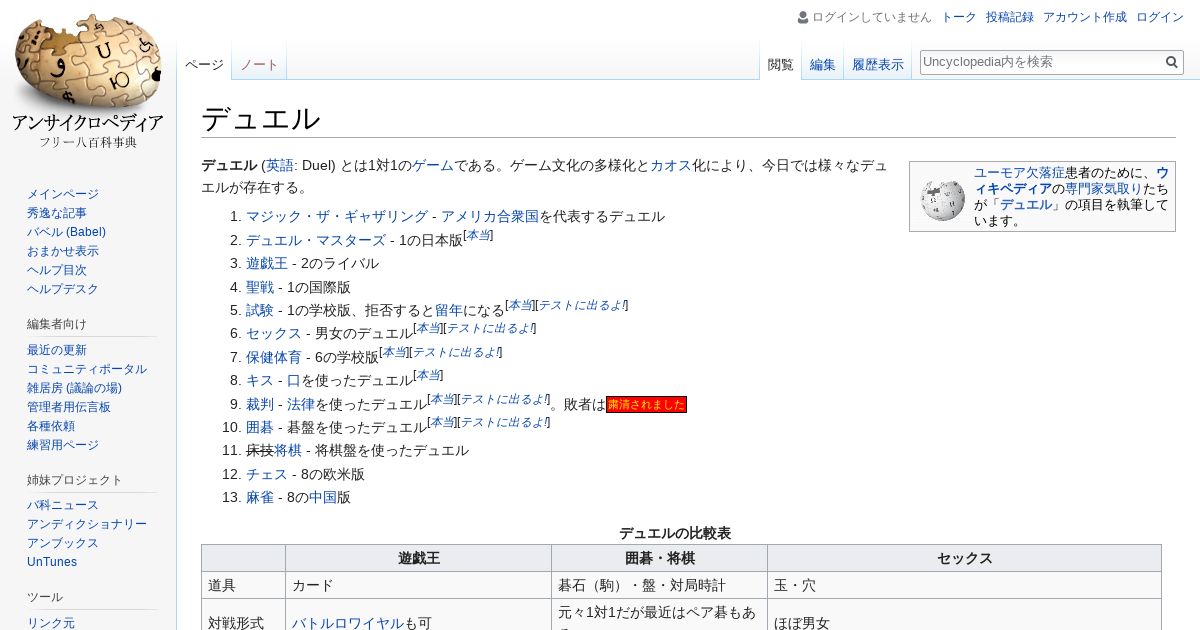Click the red 粛清されました badge
The width and height of the screenshot is (1200, 630).
[646, 404]
